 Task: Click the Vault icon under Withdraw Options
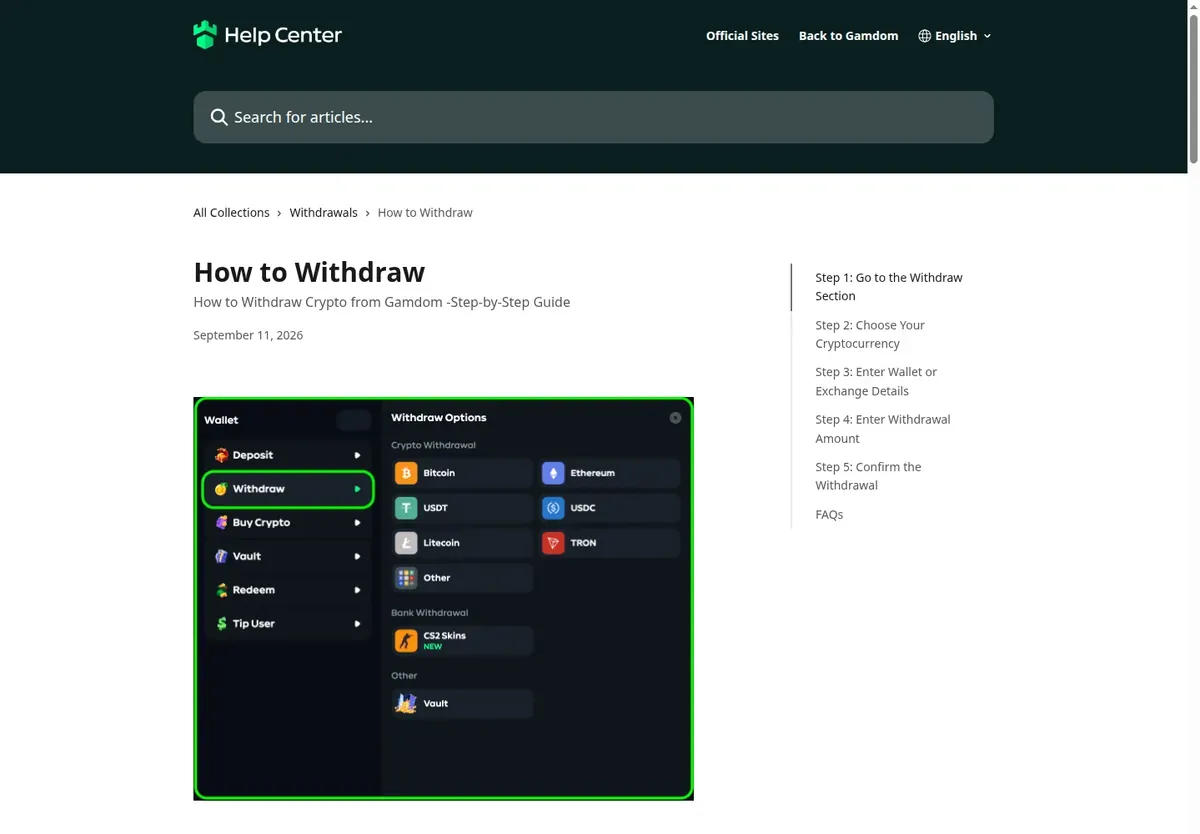(406, 703)
